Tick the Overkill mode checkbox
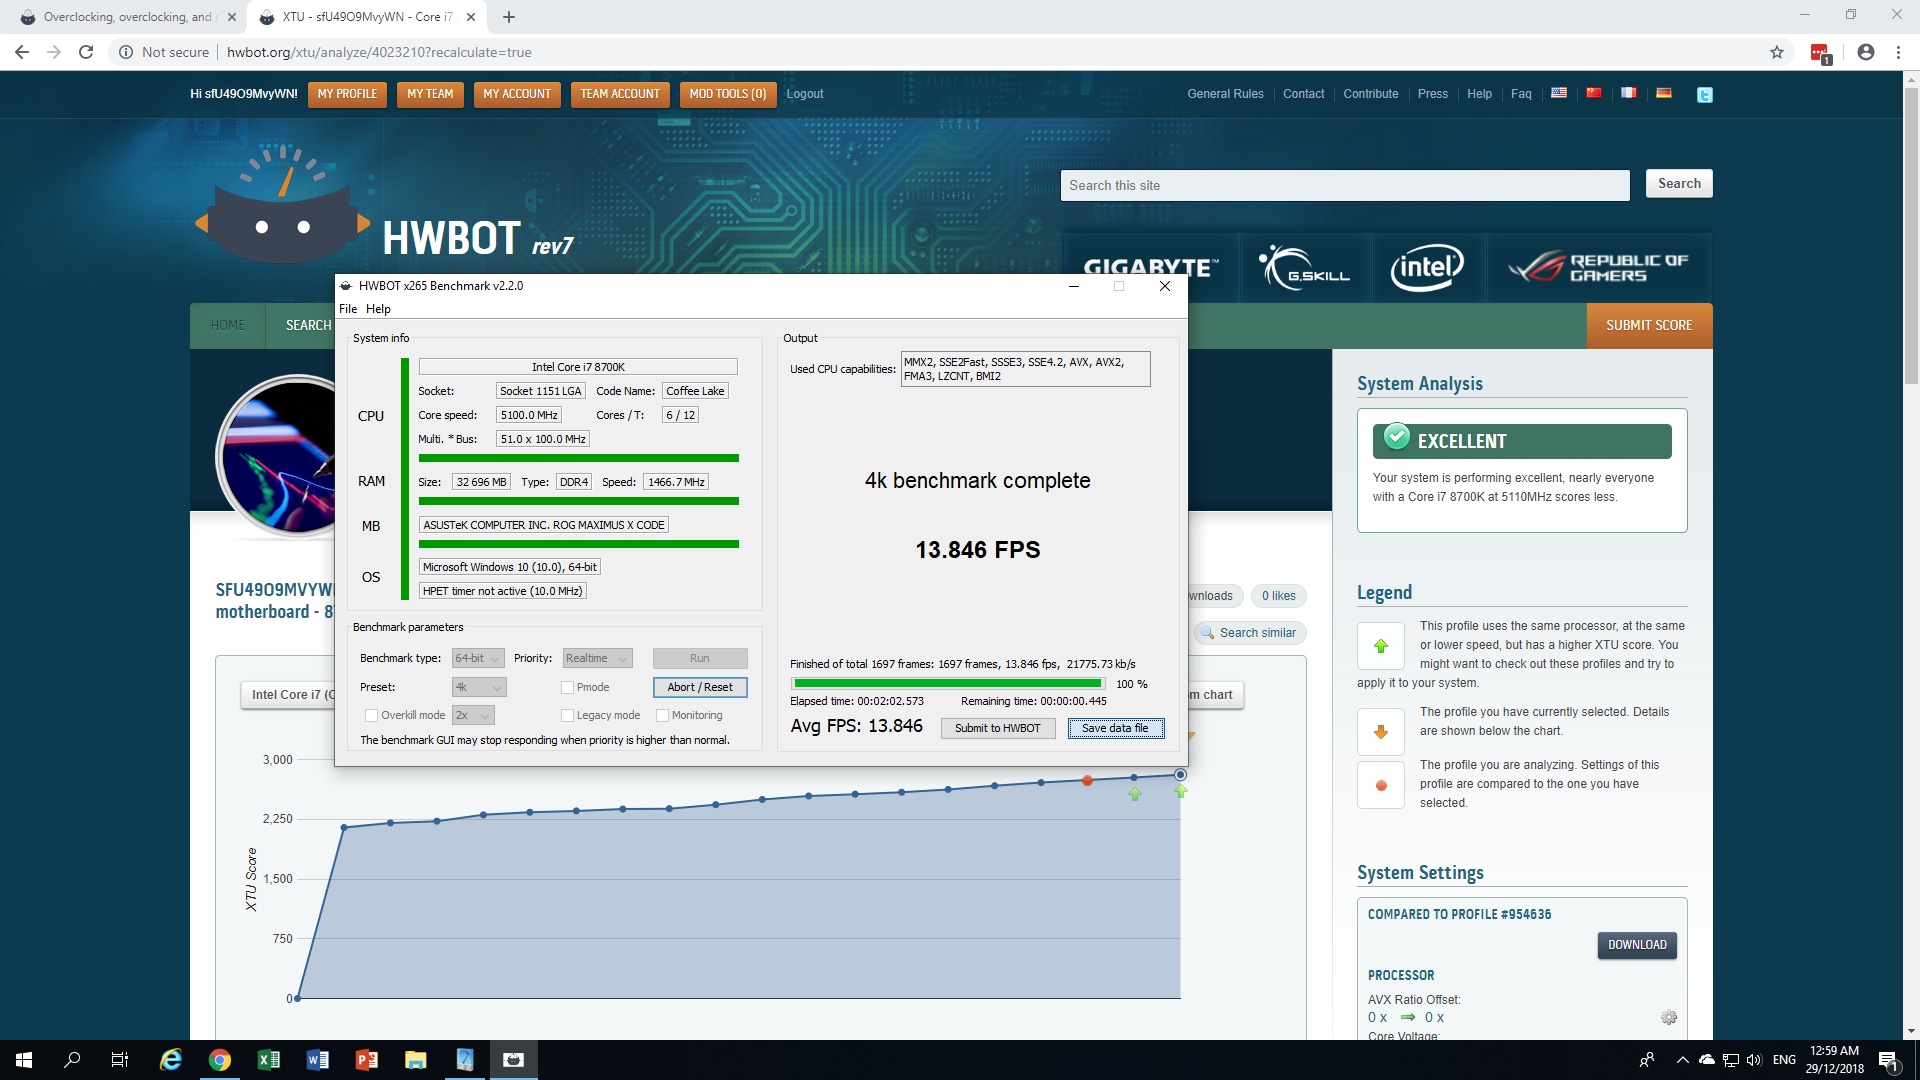The width and height of the screenshot is (1920, 1080). pyautogui.click(x=372, y=715)
